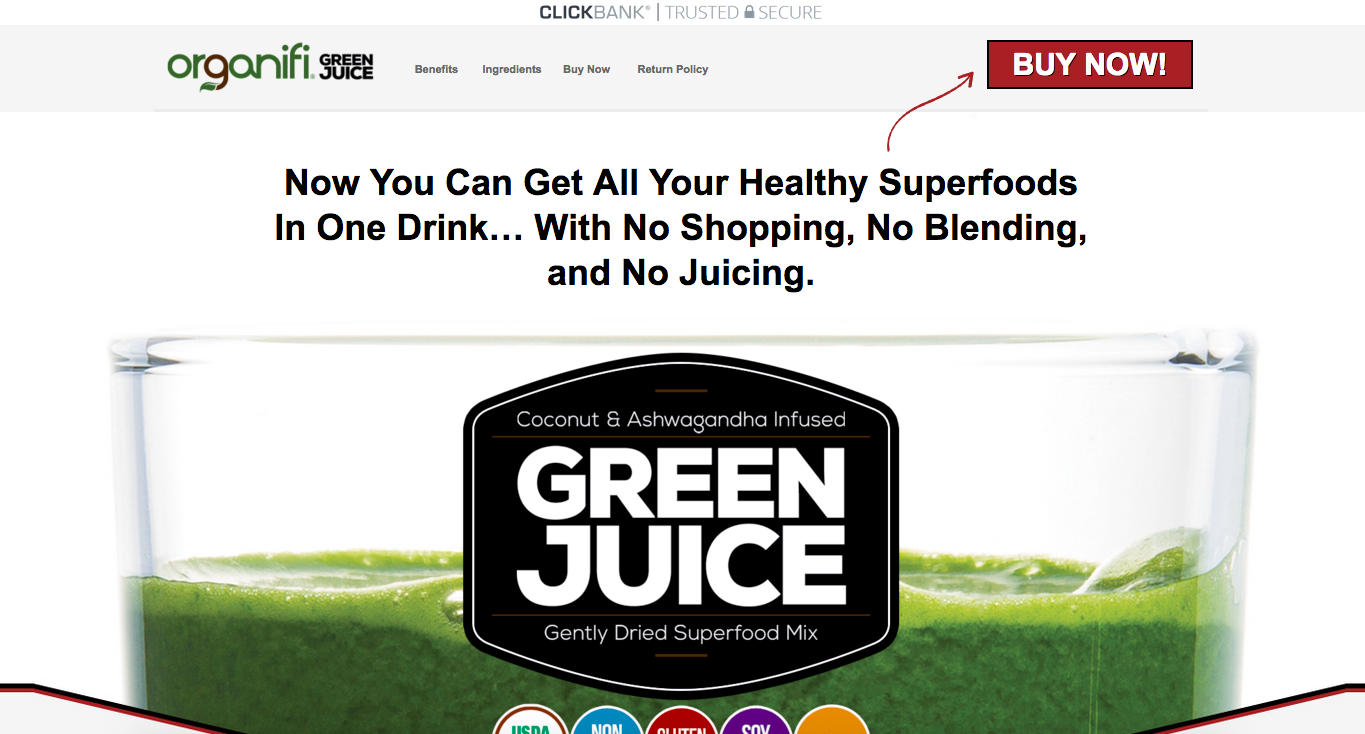Image resolution: width=1365 pixels, height=734 pixels.
Task: Open the Benefits nav link
Action: point(436,69)
